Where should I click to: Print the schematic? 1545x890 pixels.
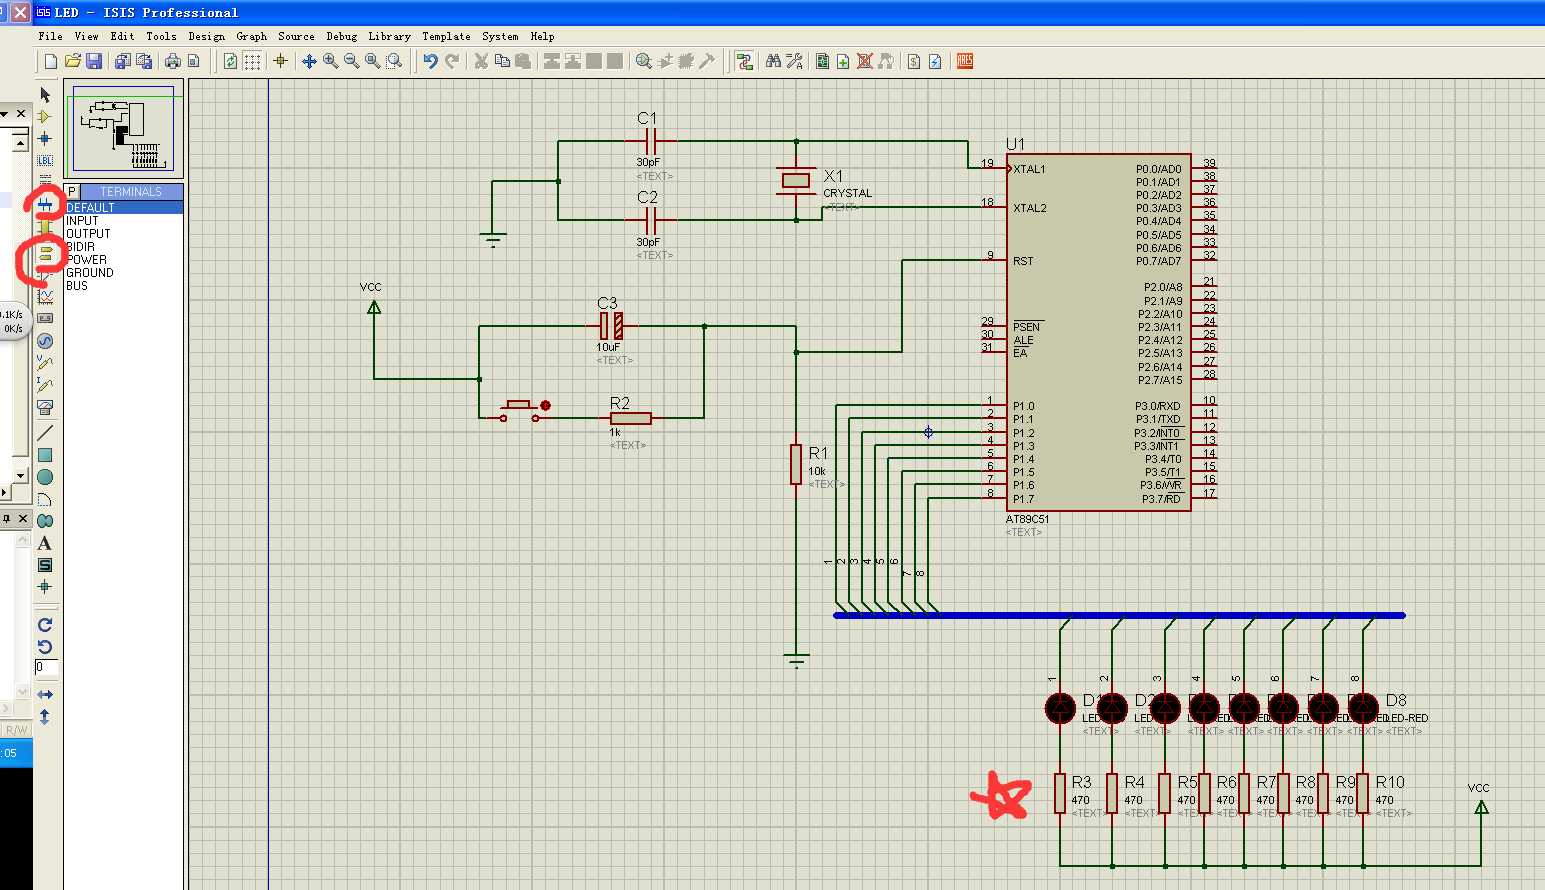tap(173, 61)
